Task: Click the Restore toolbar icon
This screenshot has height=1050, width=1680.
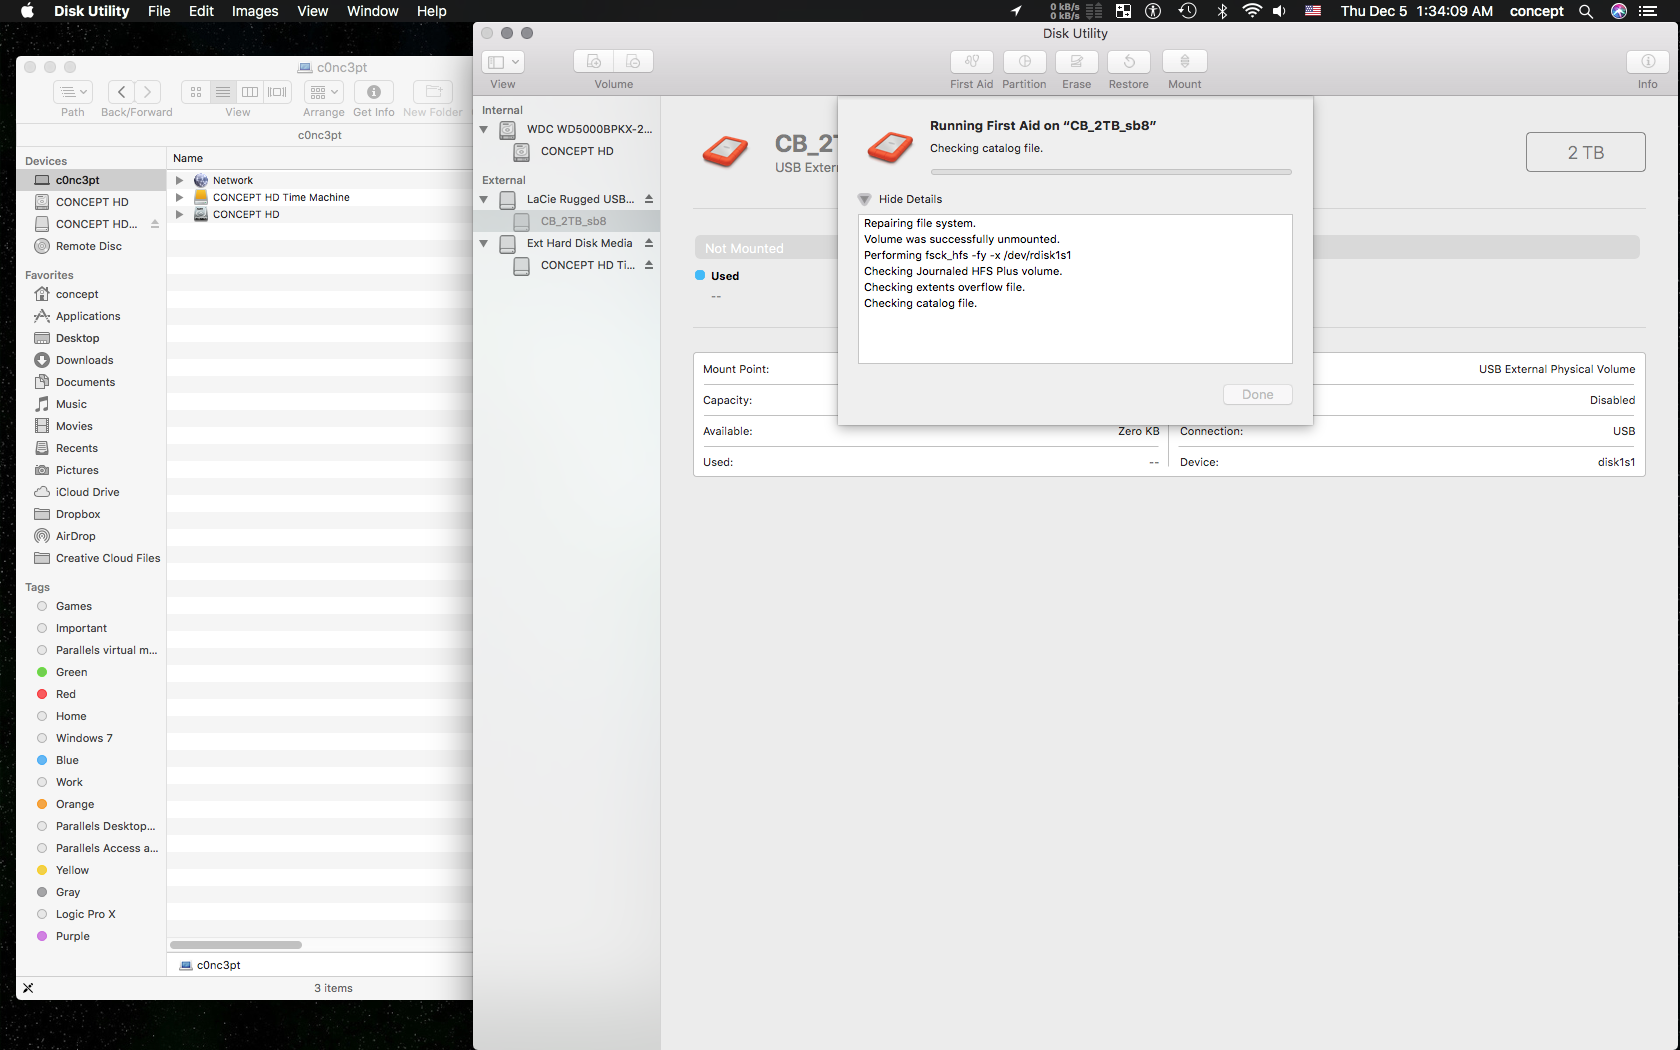Action: (x=1129, y=62)
